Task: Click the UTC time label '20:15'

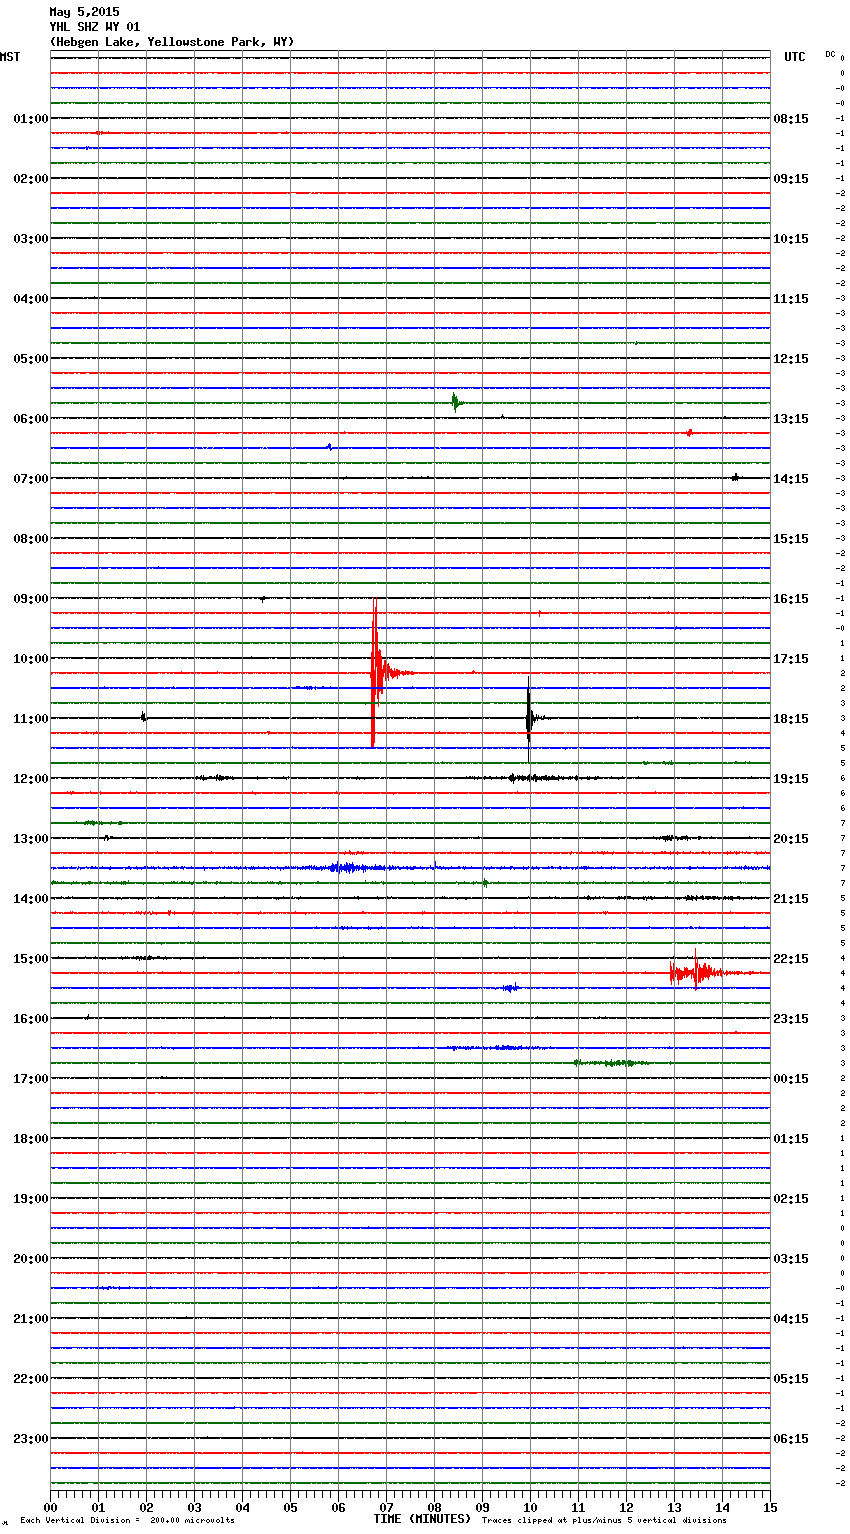Action: pos(791,839)
